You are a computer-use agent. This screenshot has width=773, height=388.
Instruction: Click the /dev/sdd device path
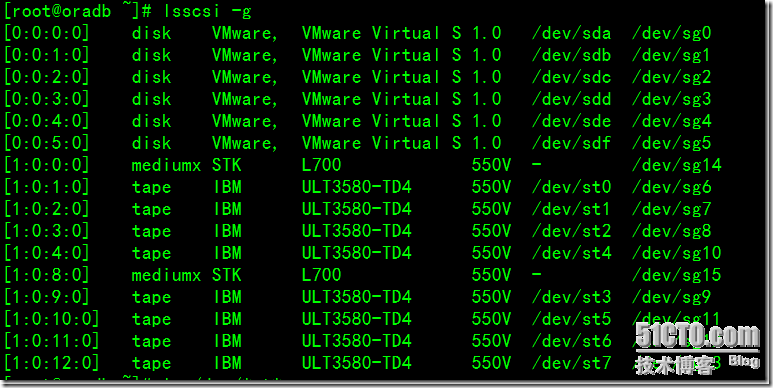(571, 99)
